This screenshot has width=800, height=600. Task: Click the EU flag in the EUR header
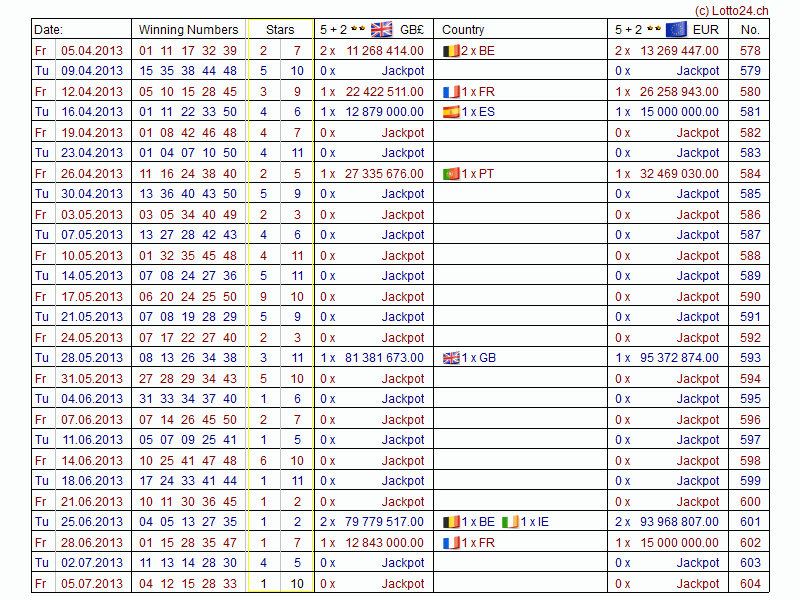pyautogui.click(x=677, y=29)
